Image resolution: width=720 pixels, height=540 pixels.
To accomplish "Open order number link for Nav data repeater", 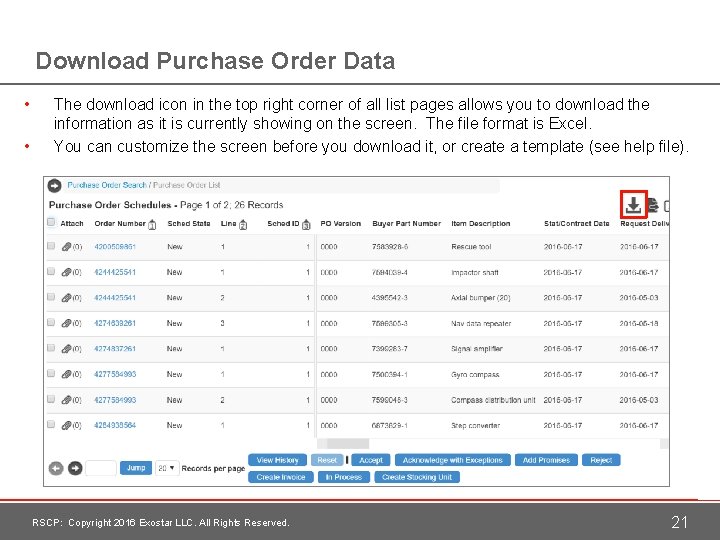I will [x=115, y=323].
